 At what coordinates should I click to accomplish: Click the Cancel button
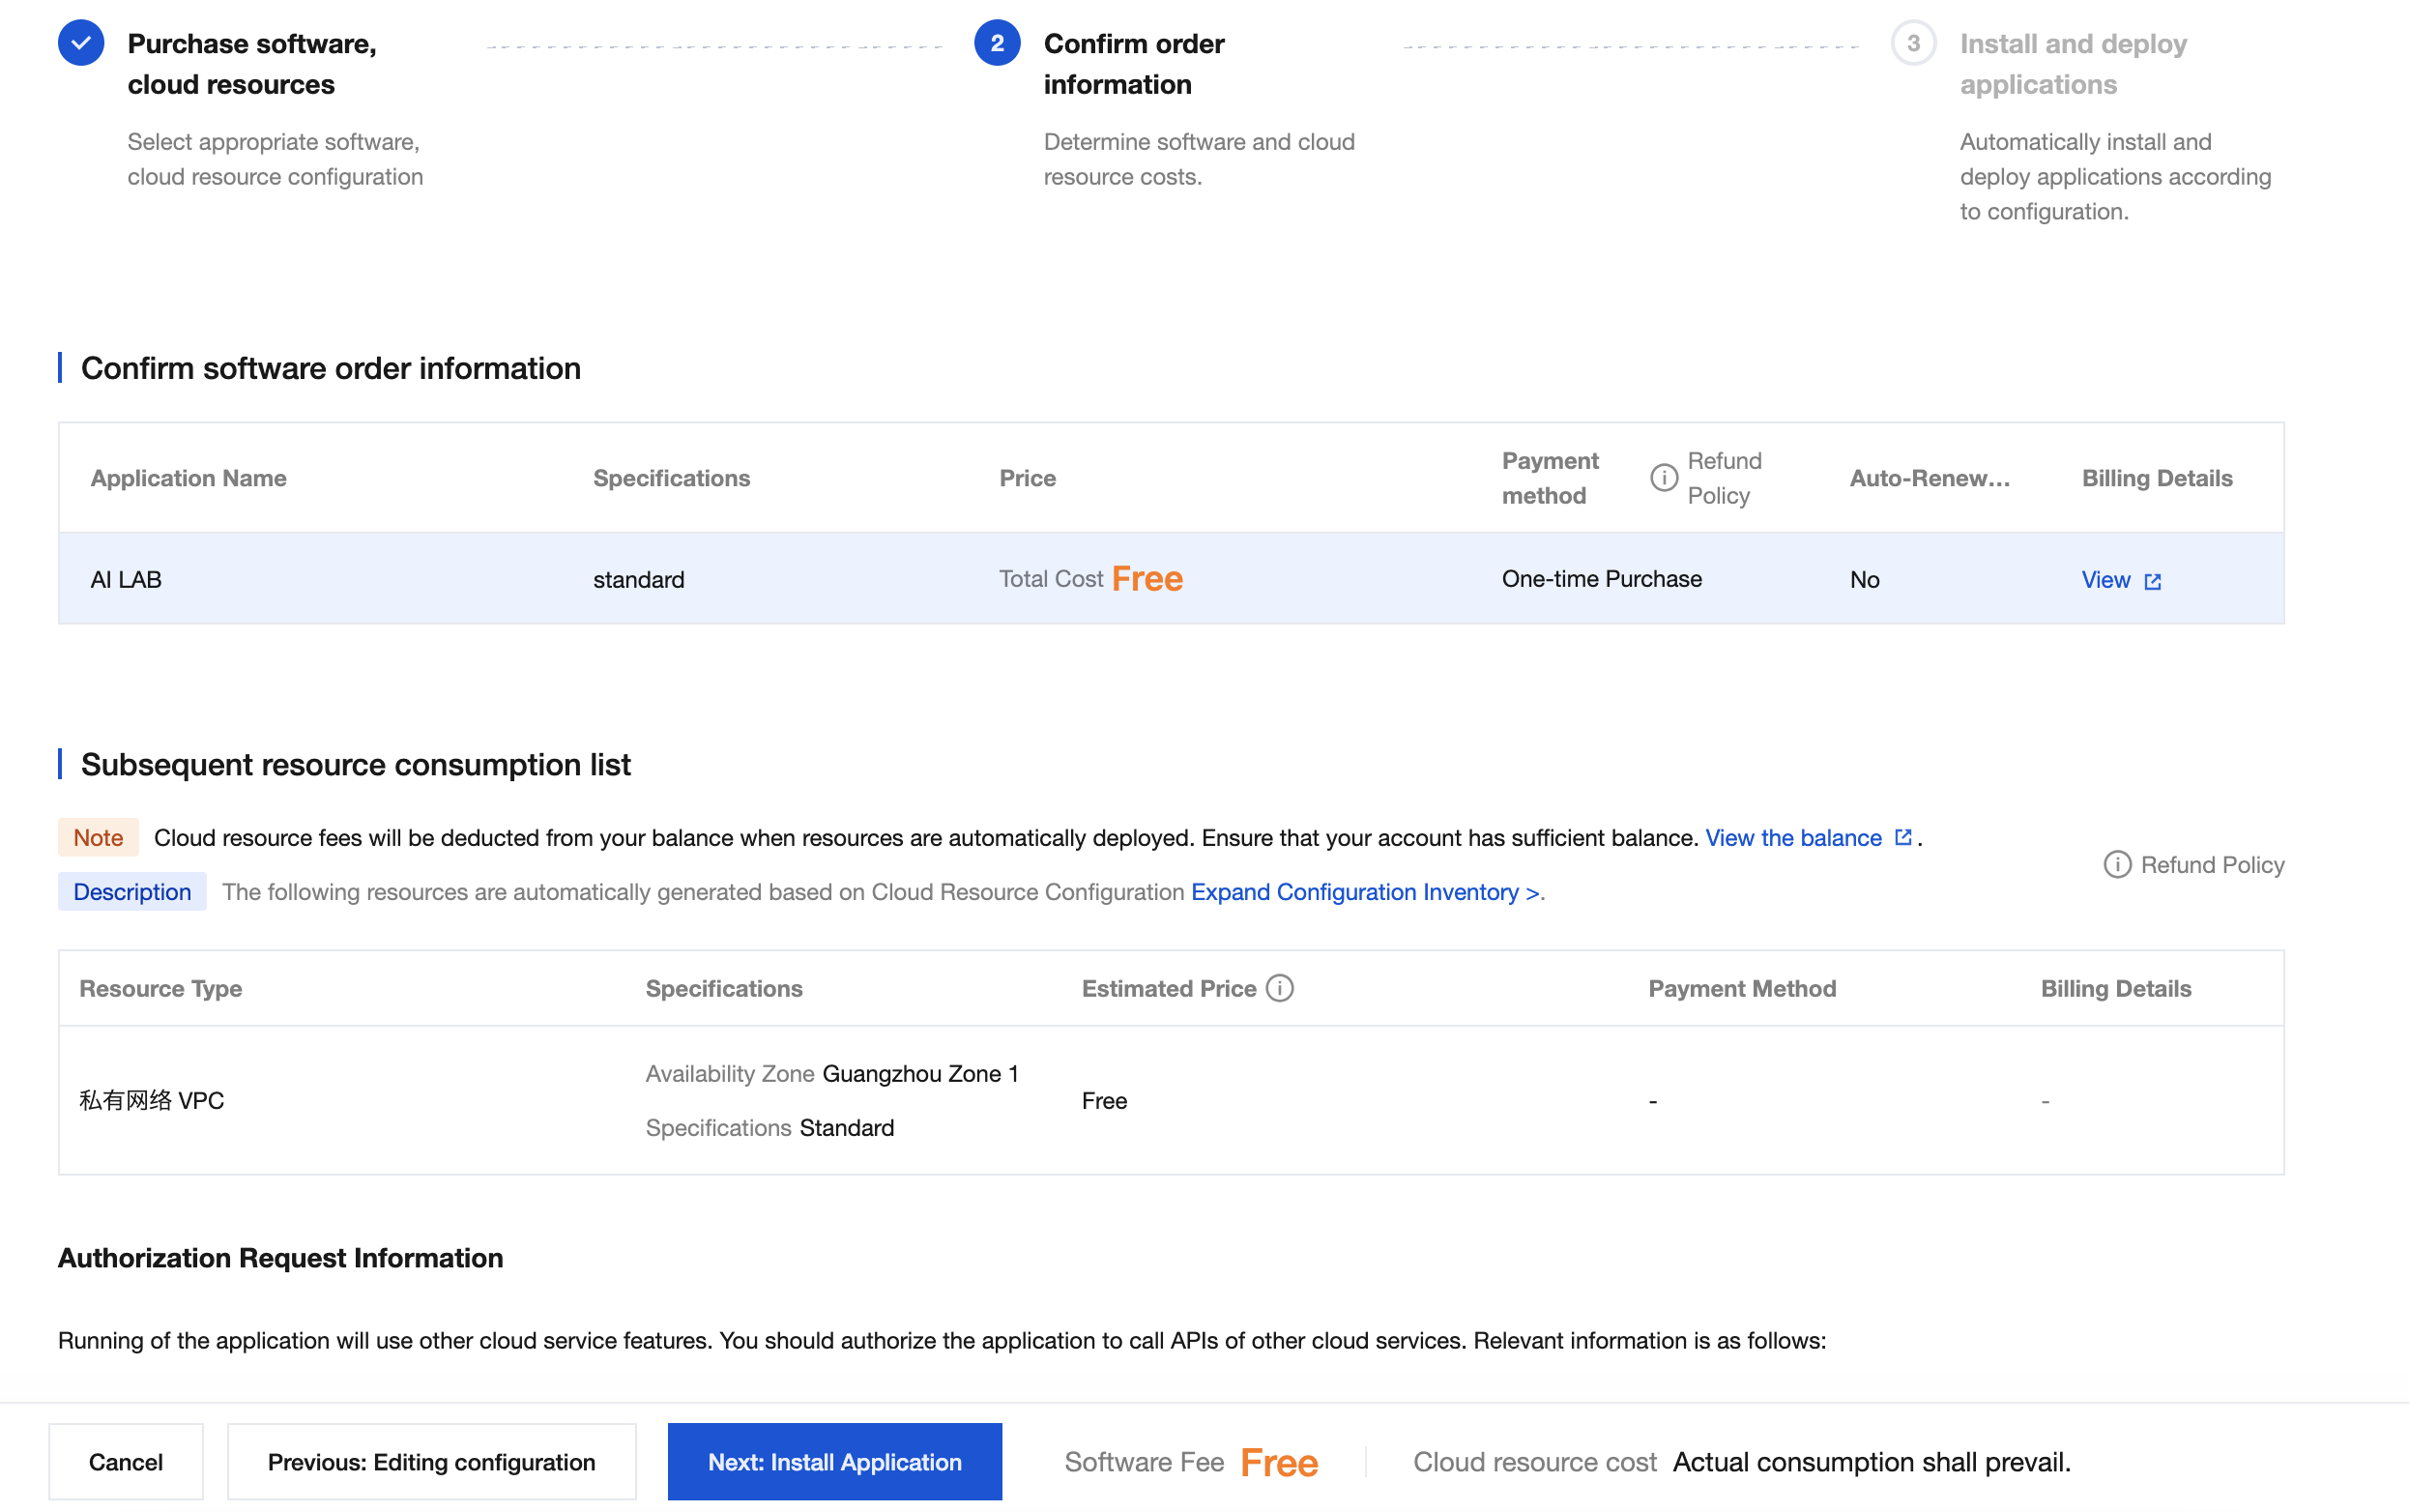[x=126, y=1461]
